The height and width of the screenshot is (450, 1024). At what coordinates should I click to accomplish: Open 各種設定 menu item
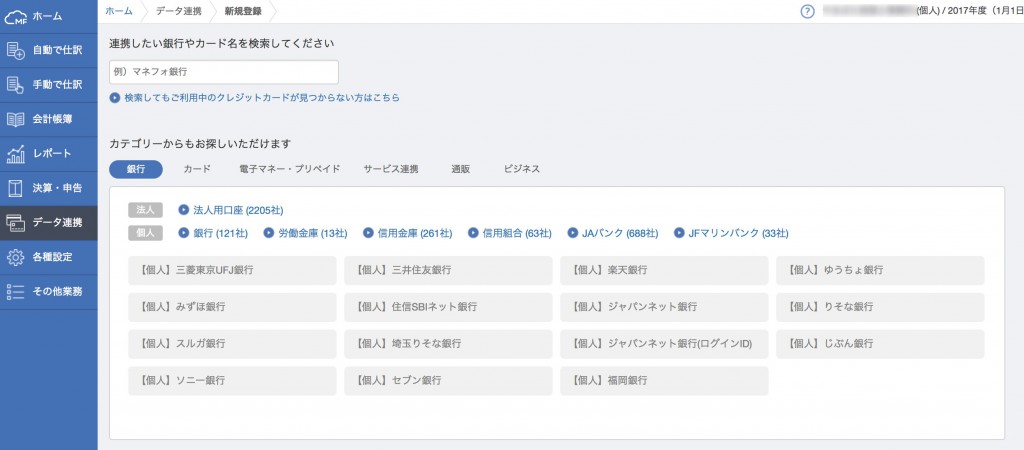[x=49, y=257]
